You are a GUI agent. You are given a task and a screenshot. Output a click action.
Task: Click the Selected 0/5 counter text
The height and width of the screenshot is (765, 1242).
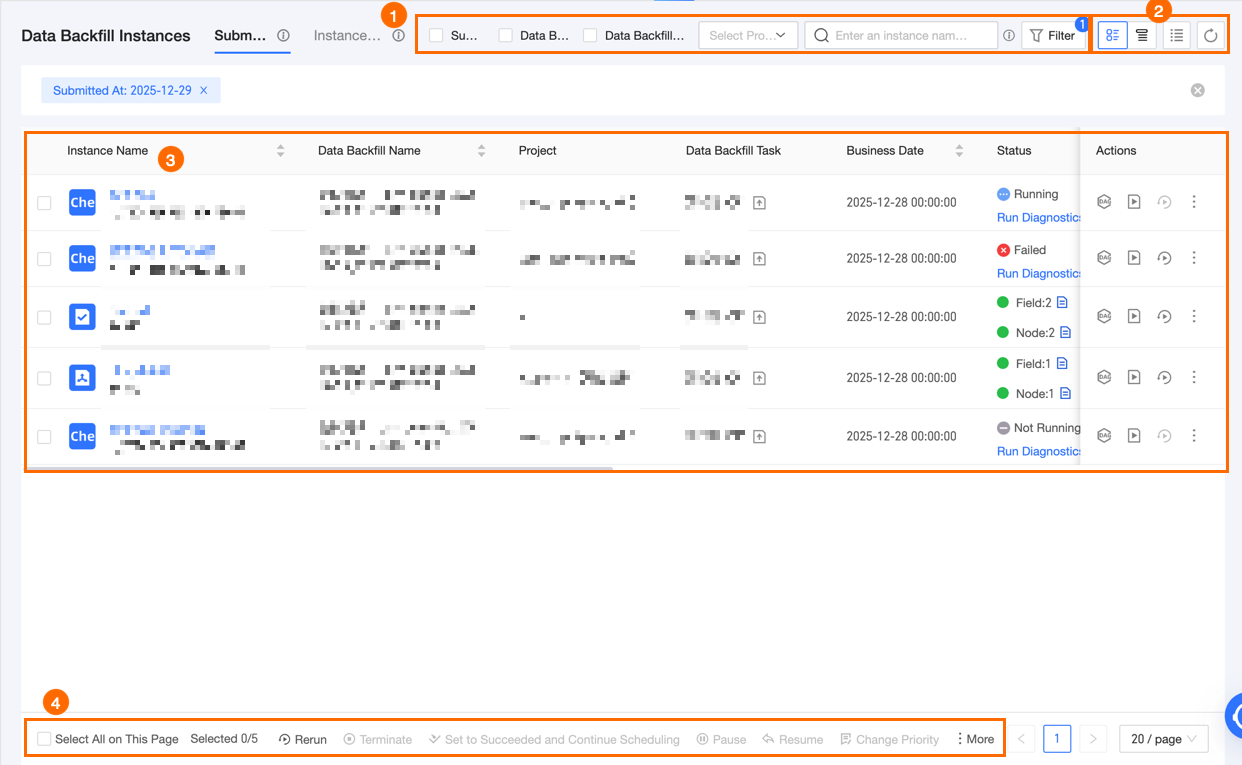[x=224, y=739]
